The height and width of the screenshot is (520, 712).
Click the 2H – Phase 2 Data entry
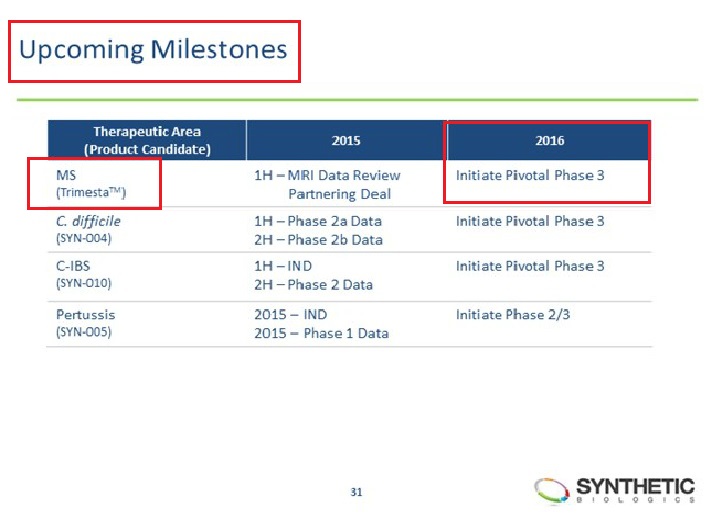pos(313,285)
